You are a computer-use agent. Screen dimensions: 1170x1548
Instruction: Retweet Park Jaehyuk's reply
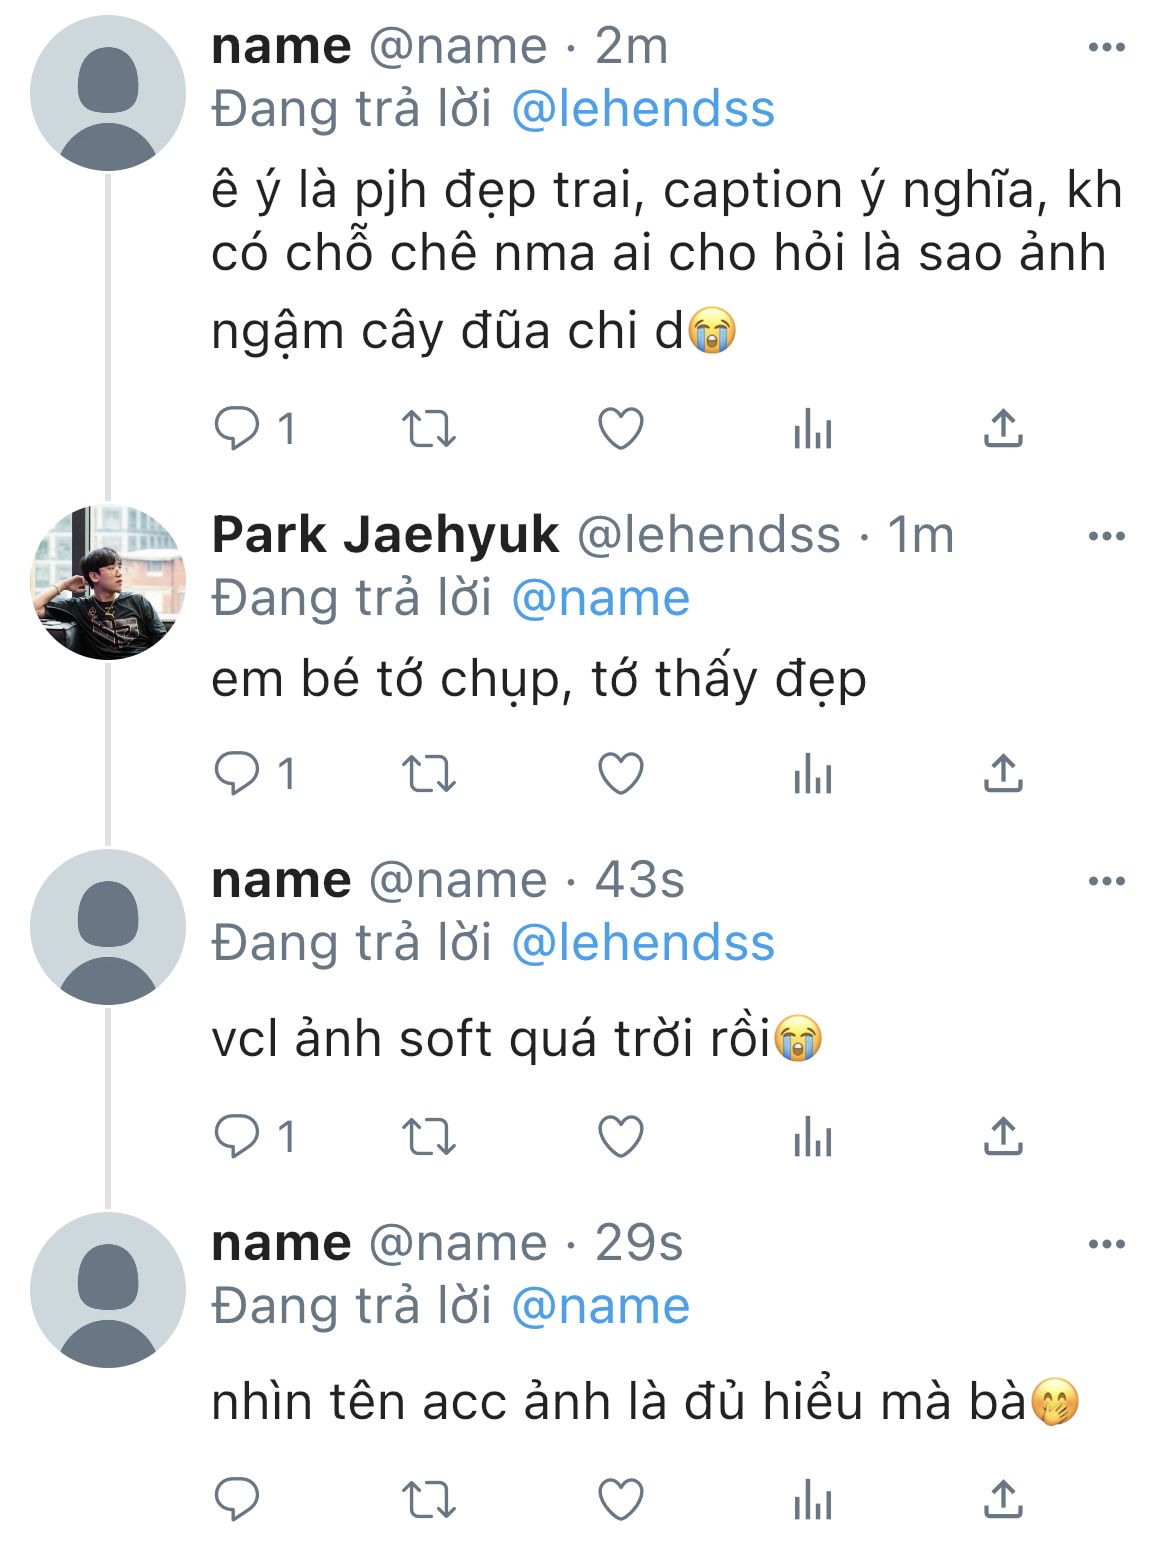428,774
